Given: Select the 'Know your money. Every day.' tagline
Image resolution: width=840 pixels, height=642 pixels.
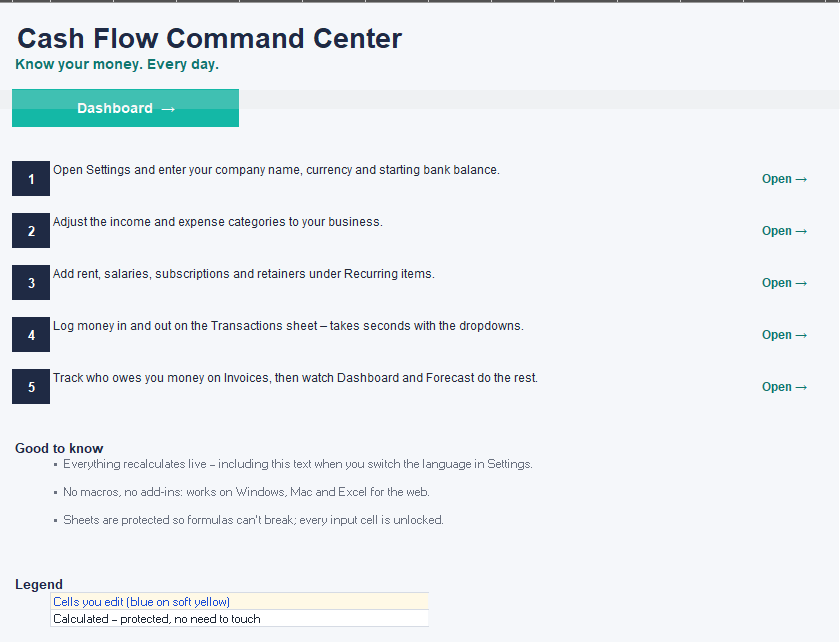Looking at the screenshot, I should 117,64.
